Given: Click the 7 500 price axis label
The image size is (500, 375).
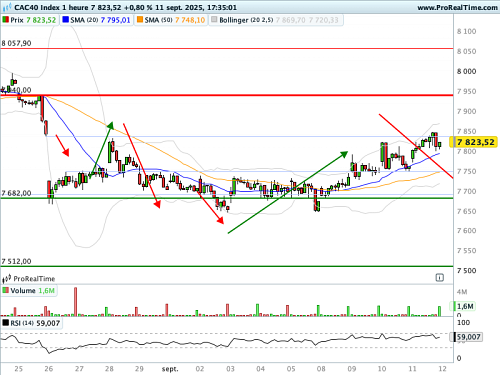Looking at the screenshot, I should point(466,271).
